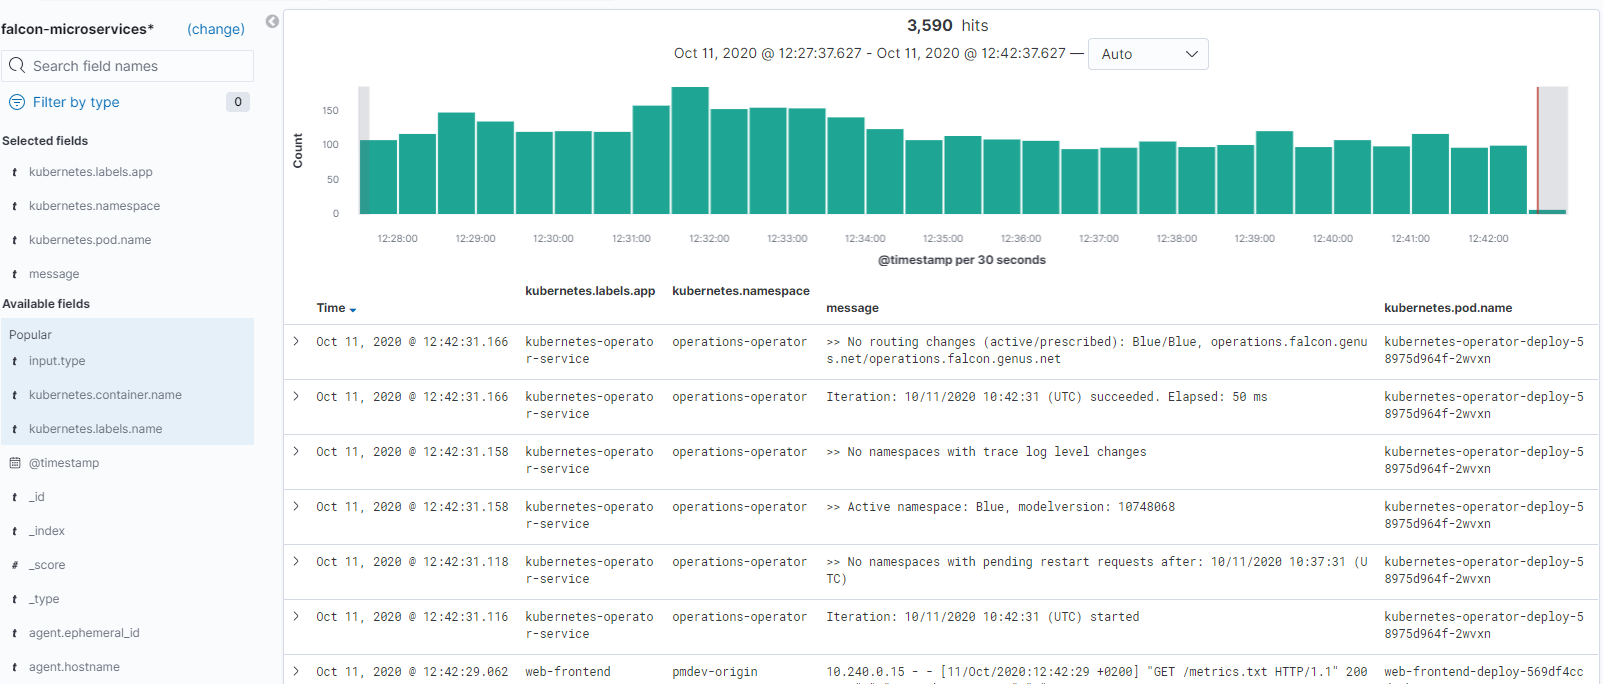Click the text type icon beside input.type
1603x684 pixels.
(x=15, y=361)
